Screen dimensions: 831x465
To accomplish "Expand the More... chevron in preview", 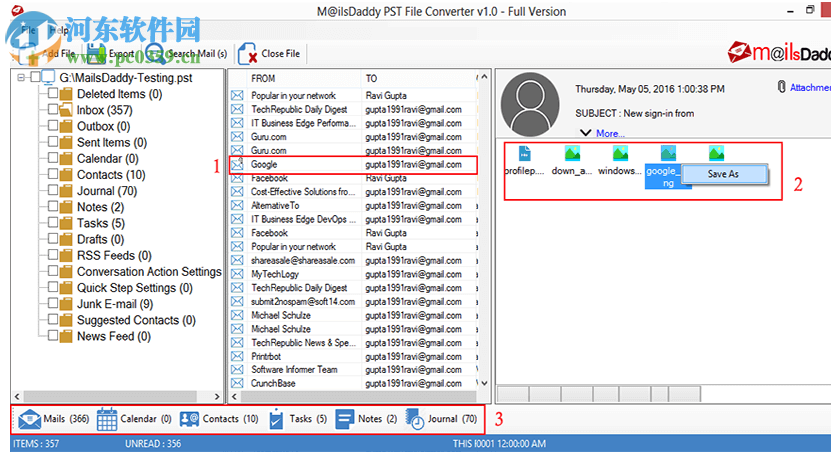I will coord(585,133).
